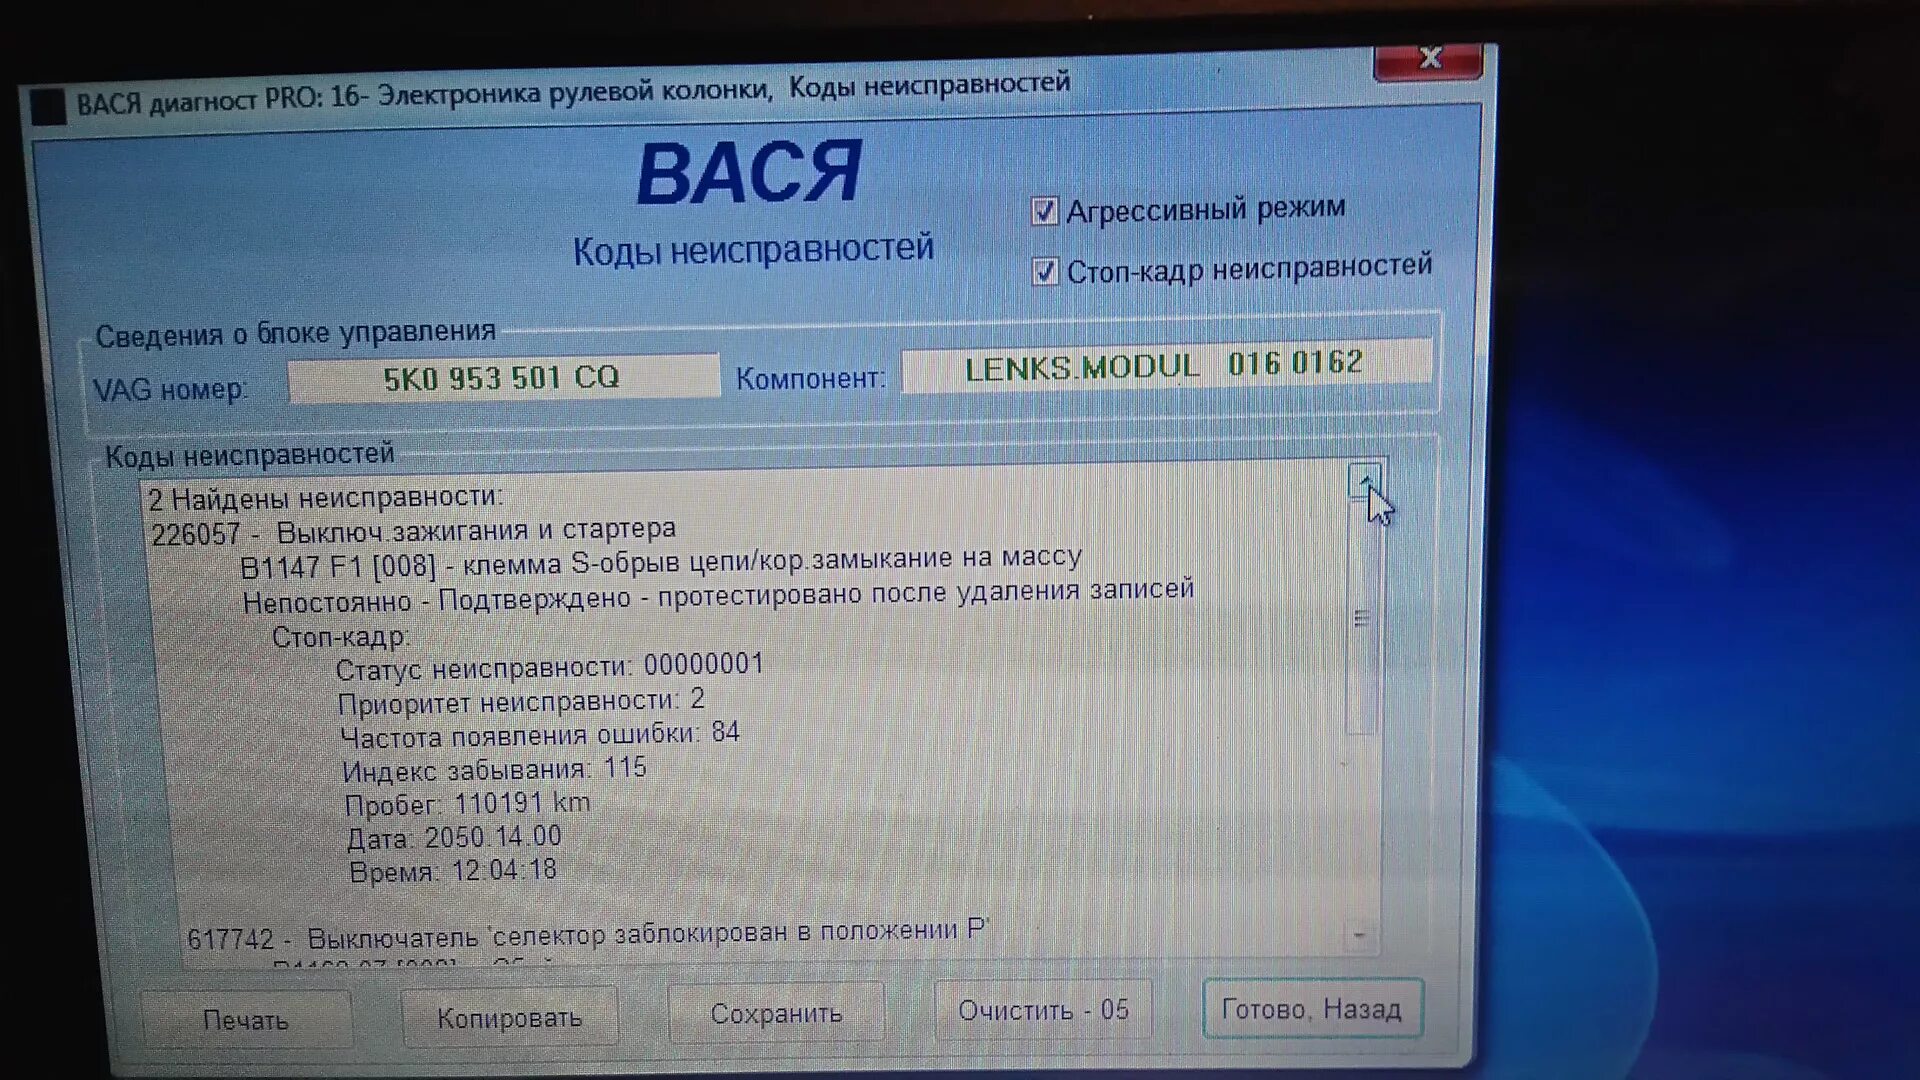Select Дата: 2050.14.00 line
1920x1080 pixels.
454,837
